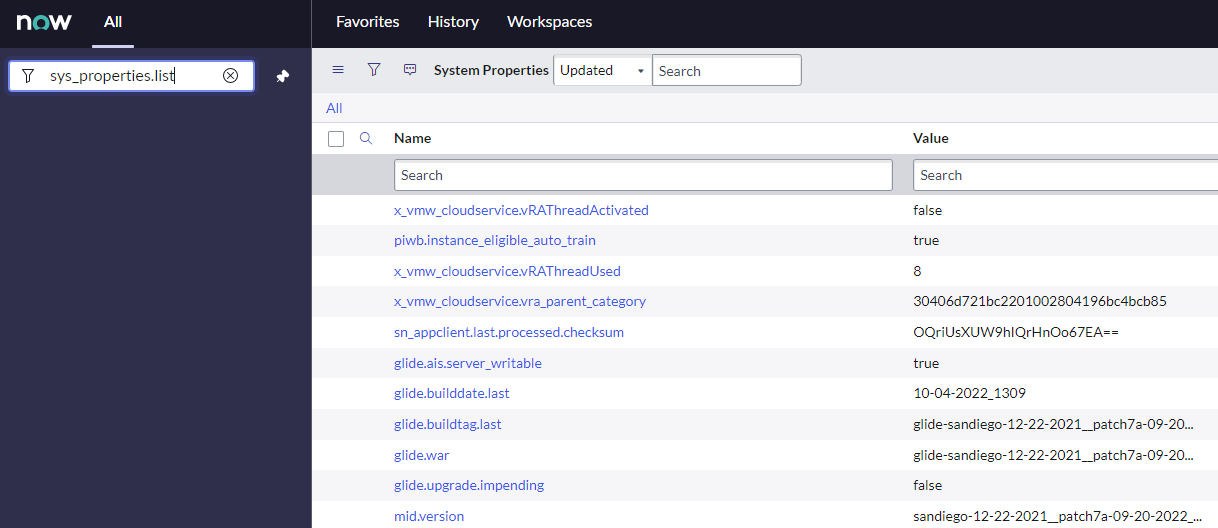Open glide.ais.server_writable property
Image resolution: width=1218 pixels, height=528 pixels.
(x=468, y=363)
